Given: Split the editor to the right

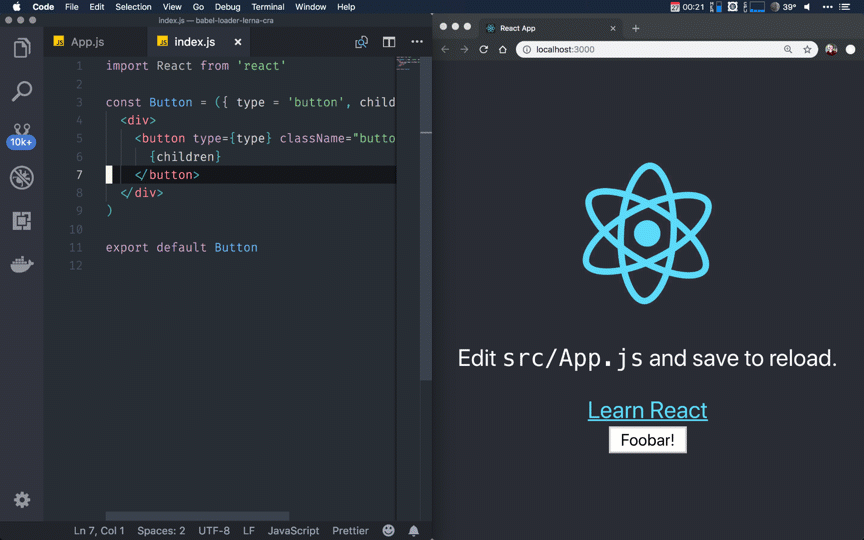Looking at the screenshot, I should point(389,42).
